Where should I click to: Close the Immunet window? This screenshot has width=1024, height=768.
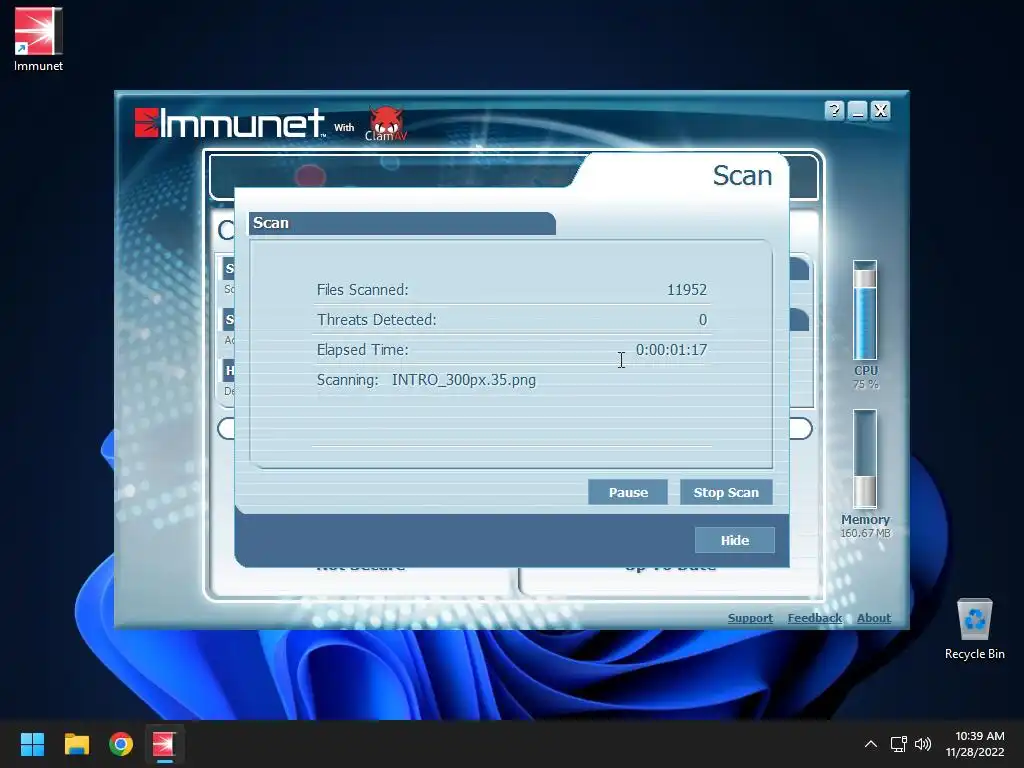point(880,110)
